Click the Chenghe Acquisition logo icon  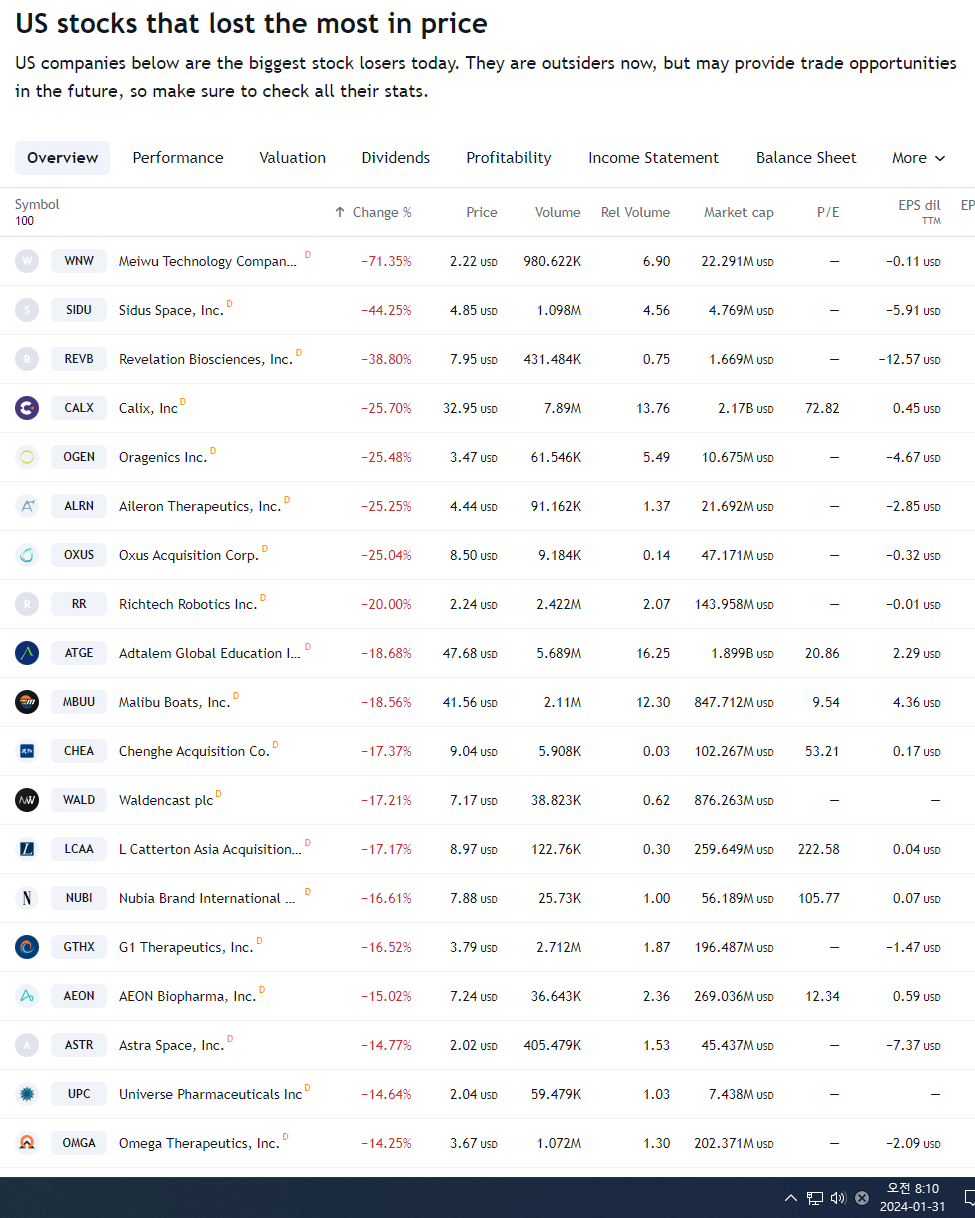[x=27, y=751]
